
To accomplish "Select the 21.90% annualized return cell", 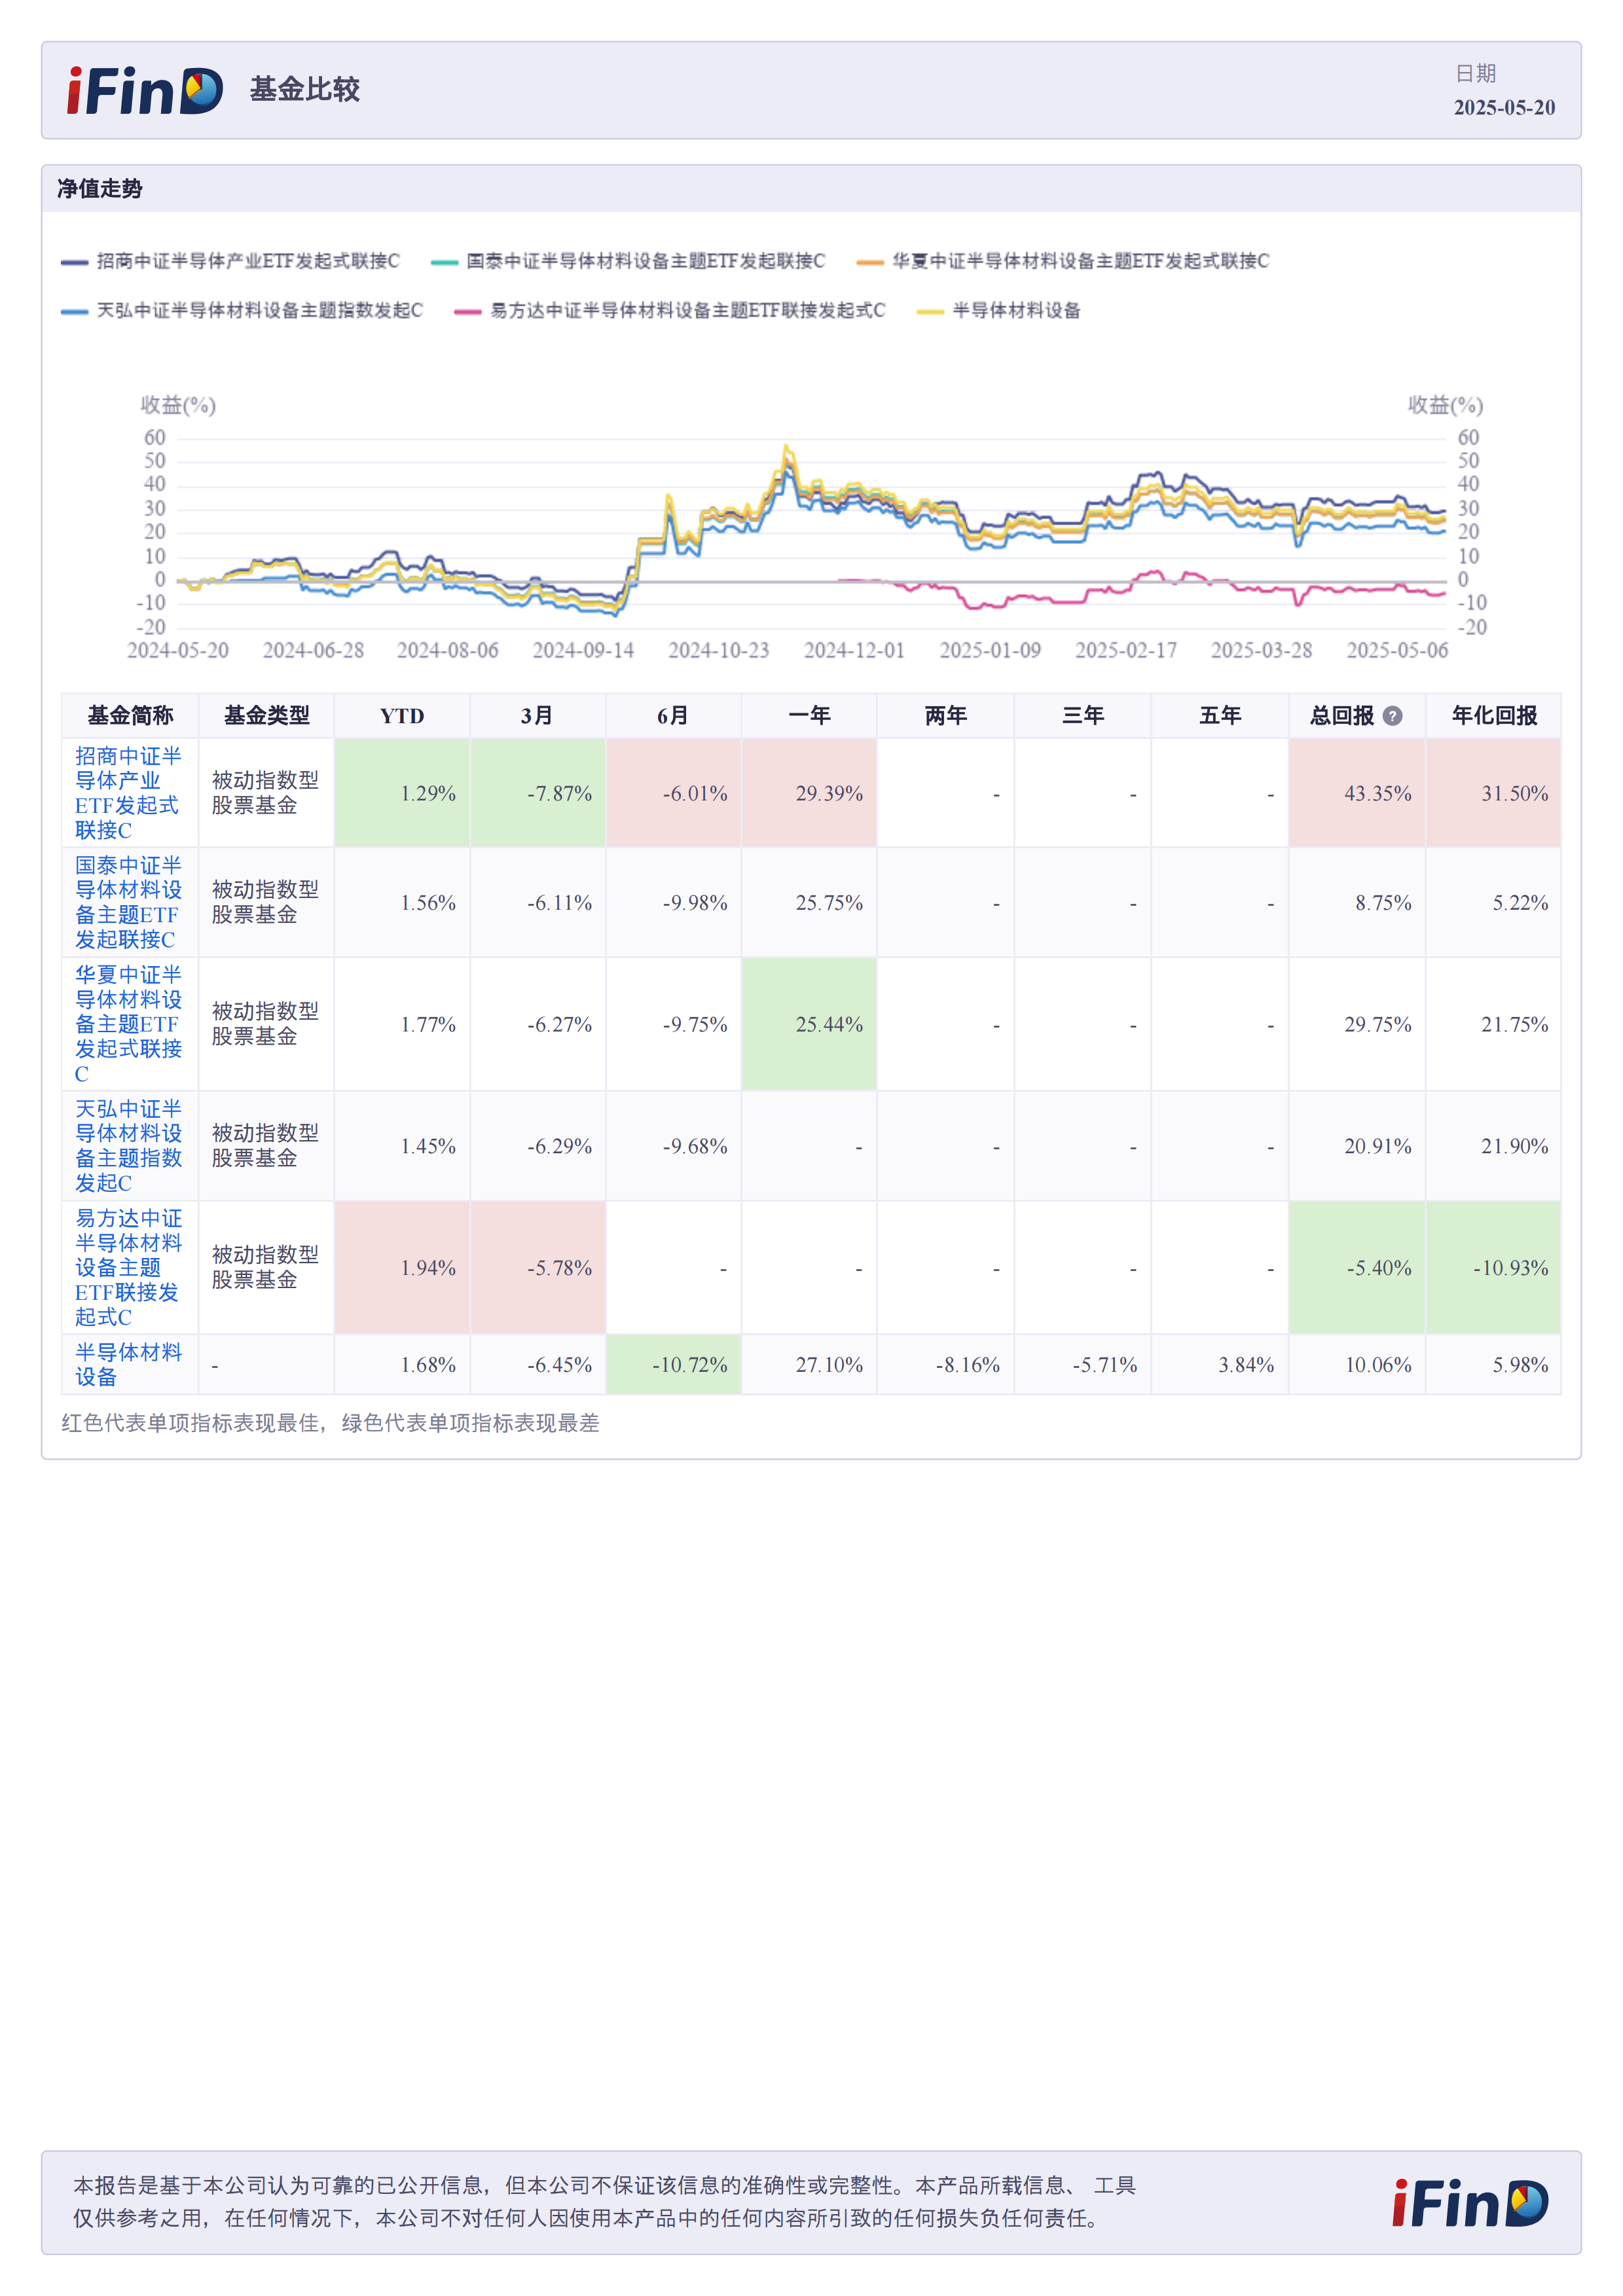I will click(1494, 1146).
